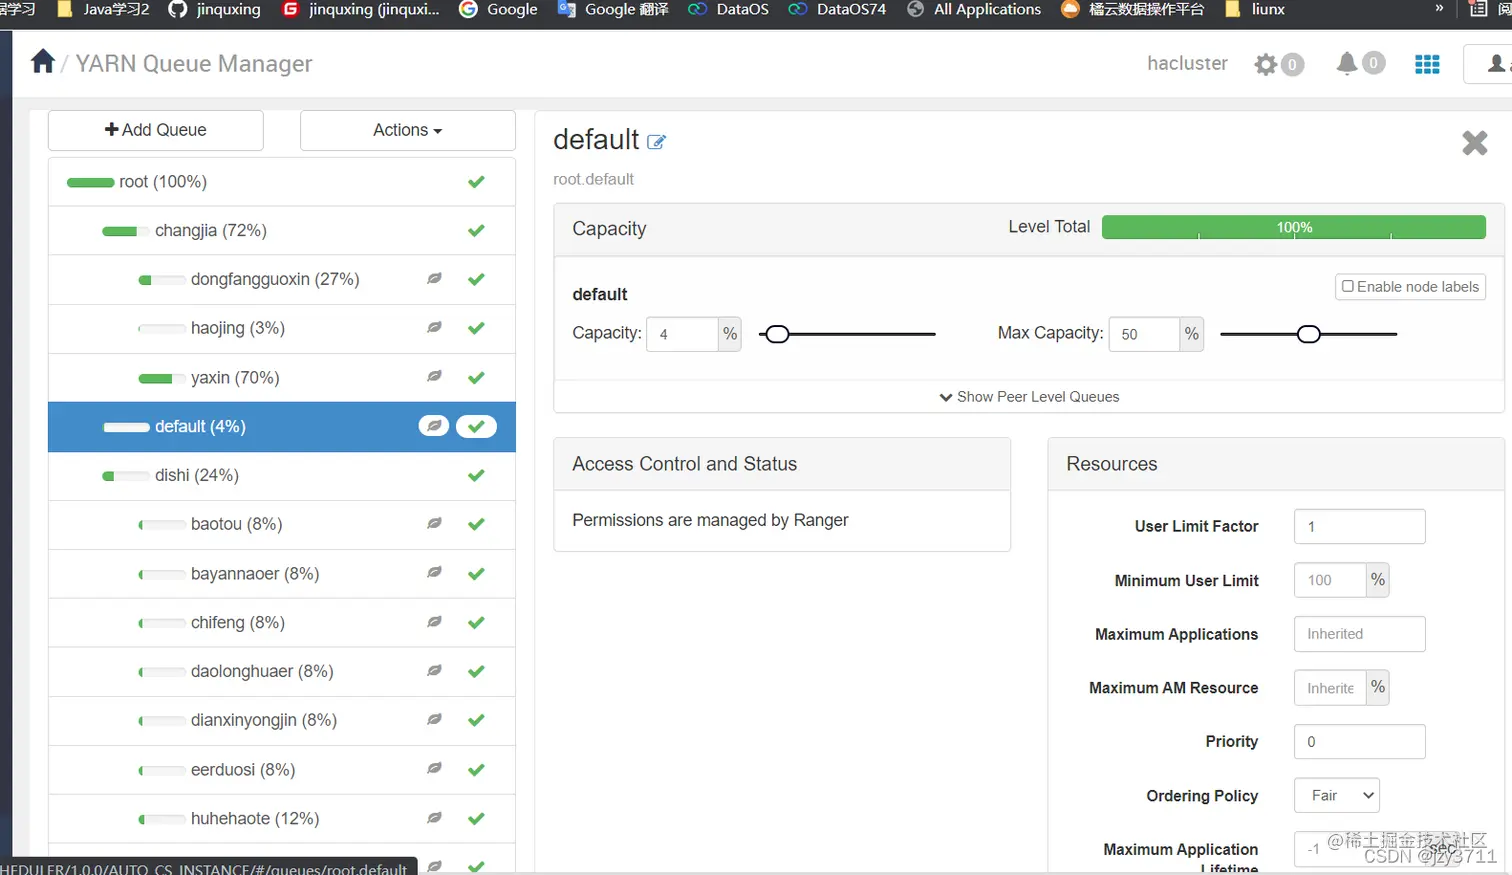
Task: Click the green checkmark in the yaxin row
Action: (x=476, y=378)
